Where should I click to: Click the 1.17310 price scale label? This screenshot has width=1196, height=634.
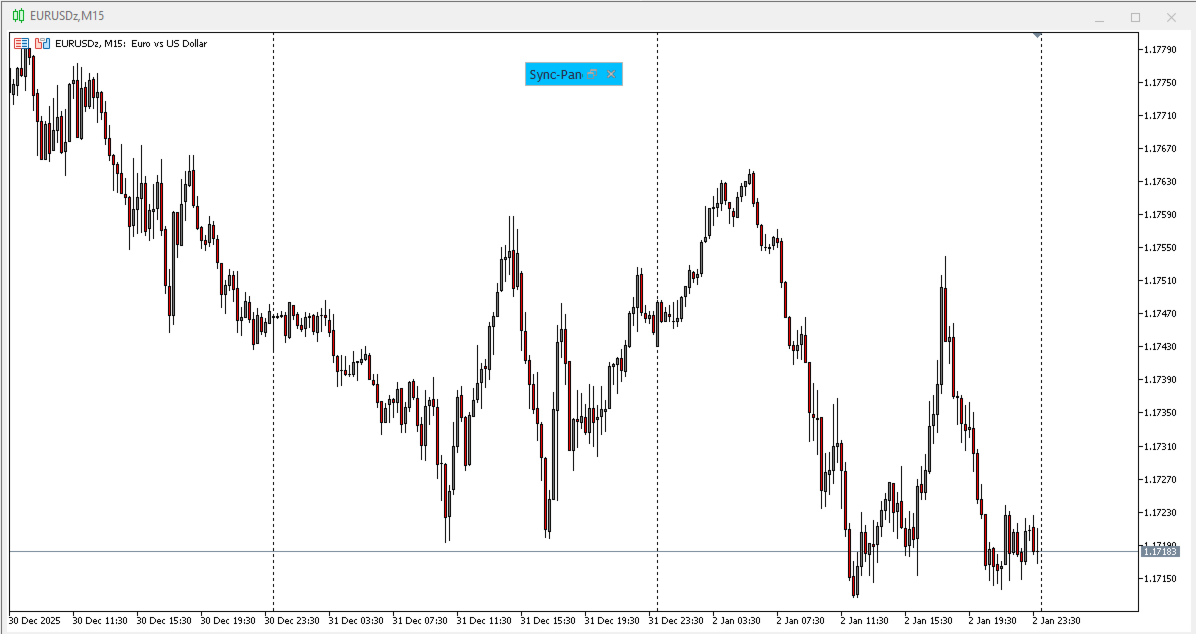coord(1160,446)
